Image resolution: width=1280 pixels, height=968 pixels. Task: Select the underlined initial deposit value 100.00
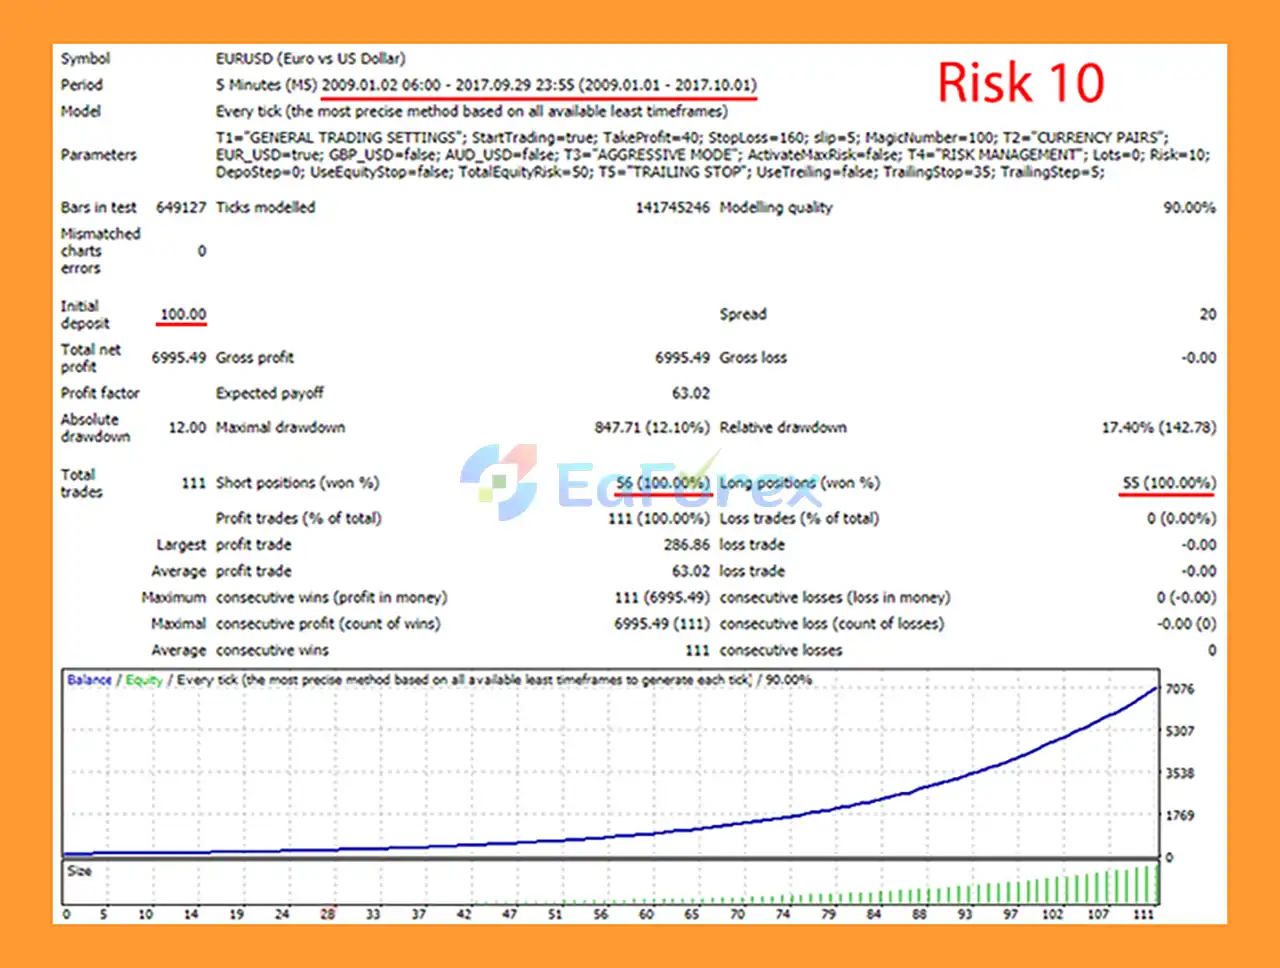pyautogui.click(x=183, y=315)
